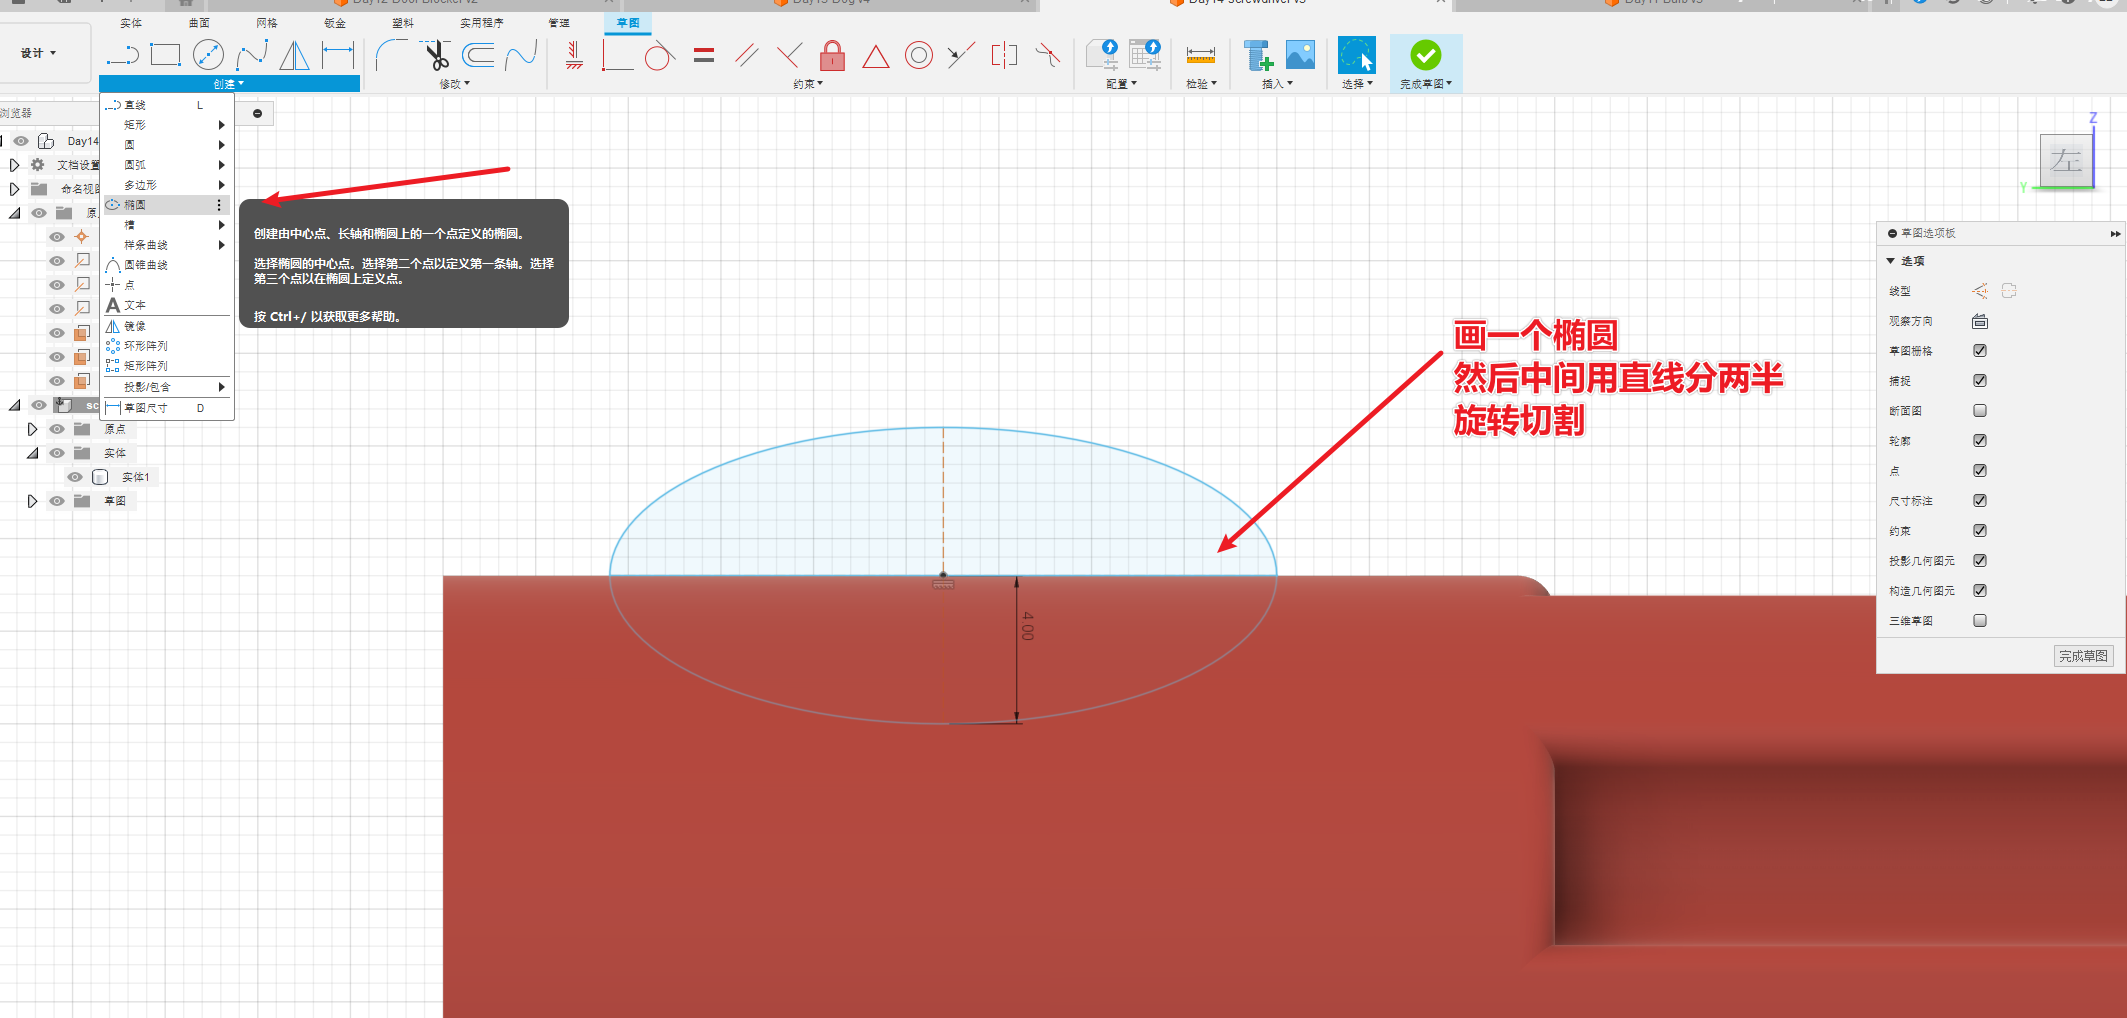The width and height of the screenshot is (2127, 1018).
Task: Expand the 草图 folder in browser
Action: 32,501
